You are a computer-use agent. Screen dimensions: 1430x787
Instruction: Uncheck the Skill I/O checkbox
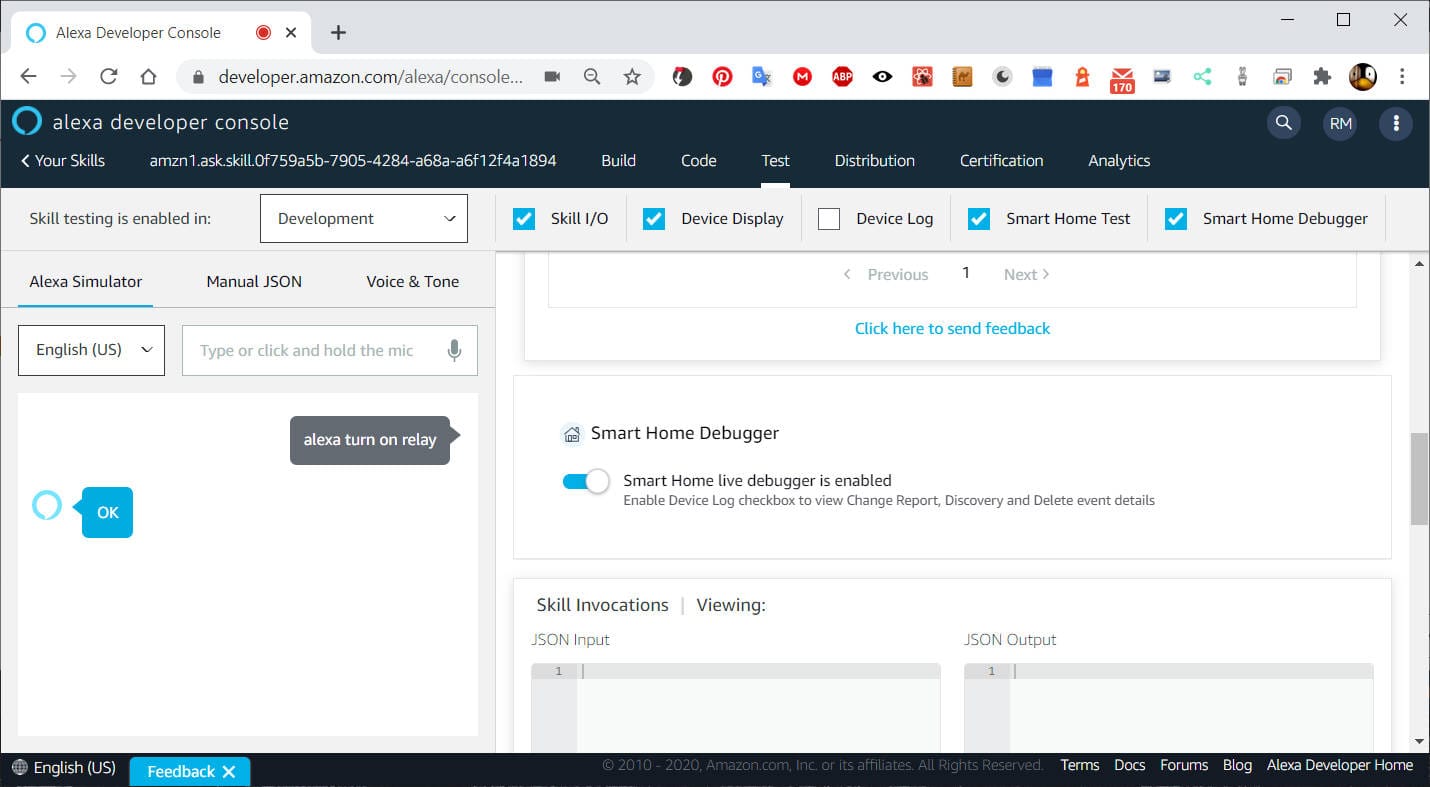524,218
